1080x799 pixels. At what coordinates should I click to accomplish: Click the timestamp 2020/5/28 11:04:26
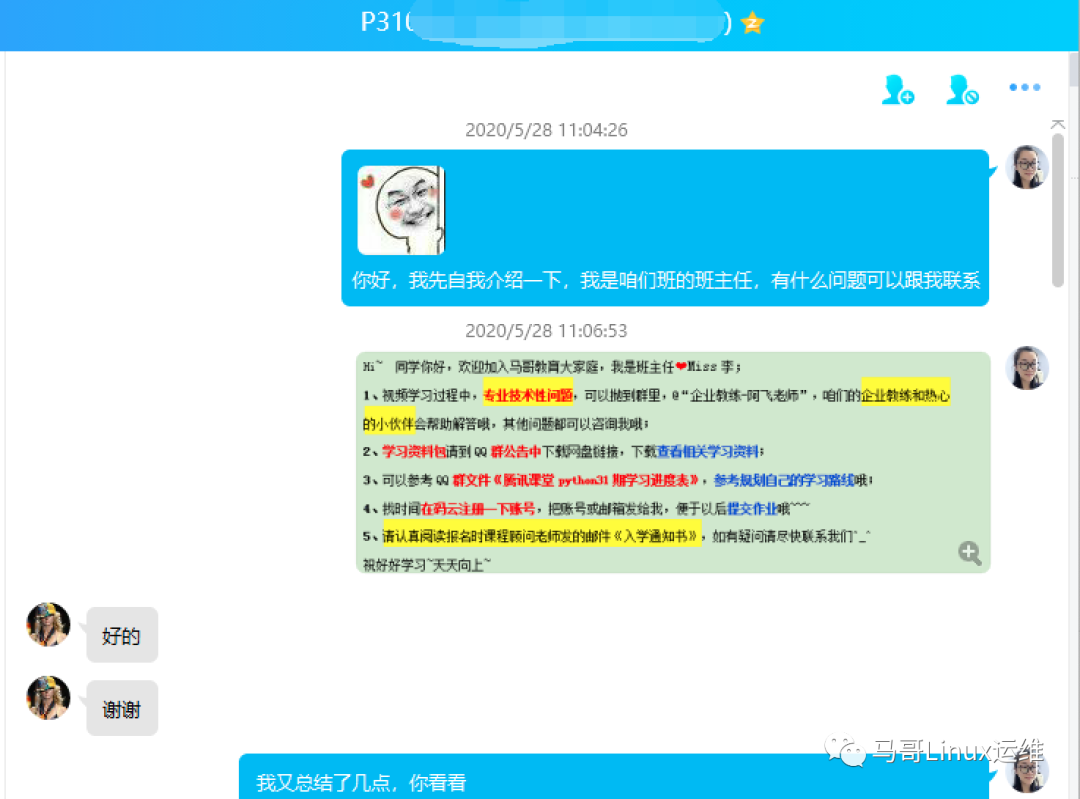(546, 130)
